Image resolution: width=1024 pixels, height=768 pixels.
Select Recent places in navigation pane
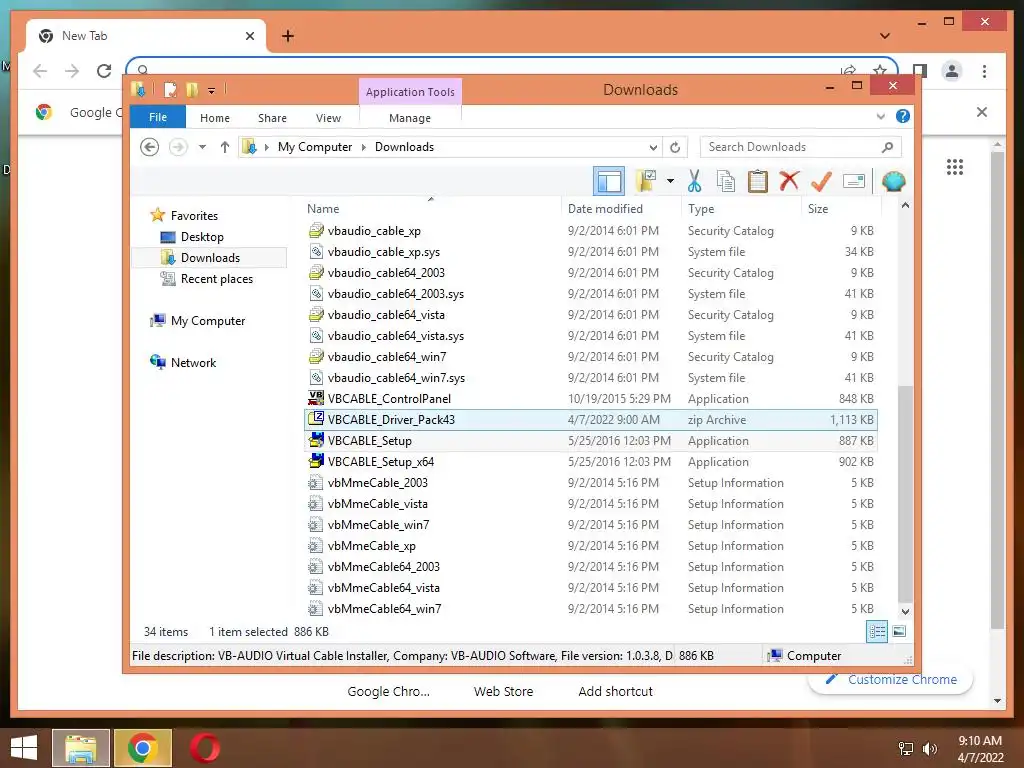click(x=216, y=279)
